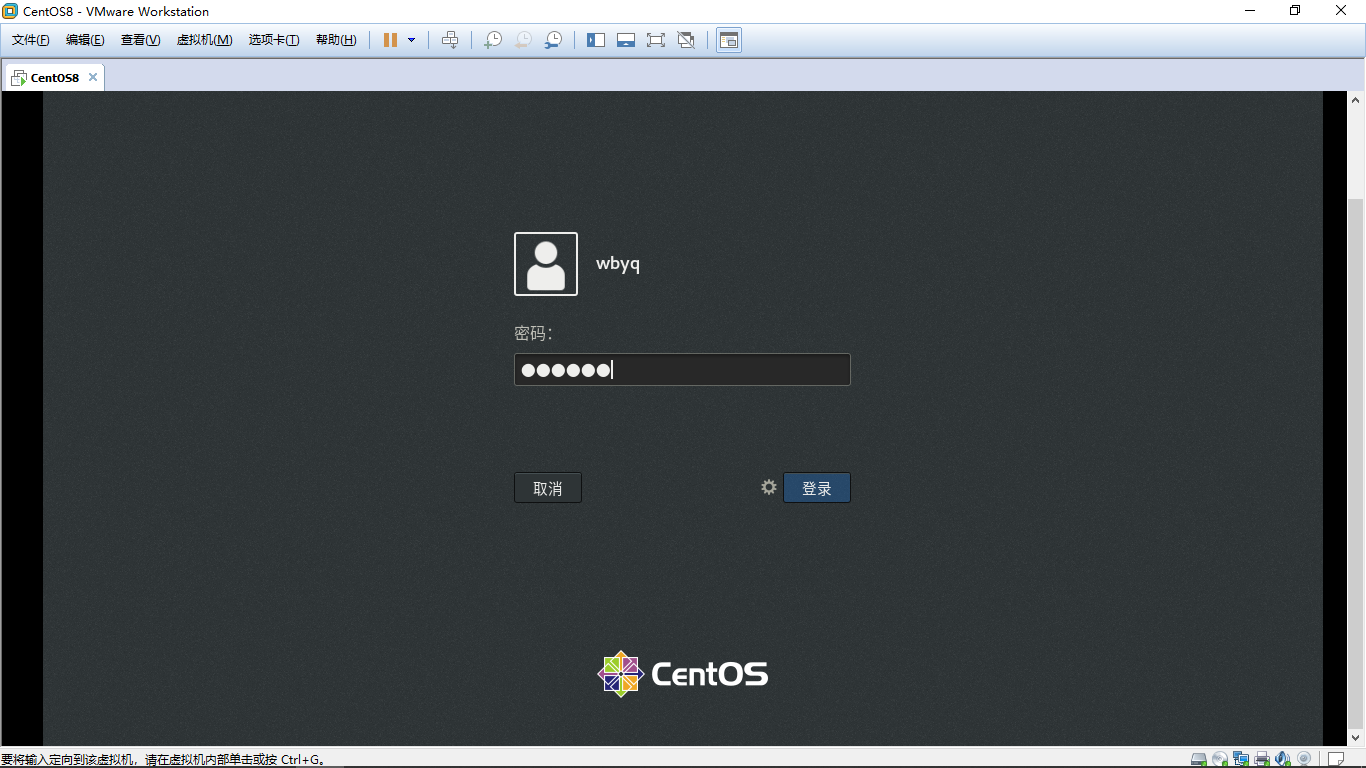Image resolution: width=1366 pixels, height=768 pixels.
Task: Toggle the console view toolbar button
Action: tap(729, 40)
